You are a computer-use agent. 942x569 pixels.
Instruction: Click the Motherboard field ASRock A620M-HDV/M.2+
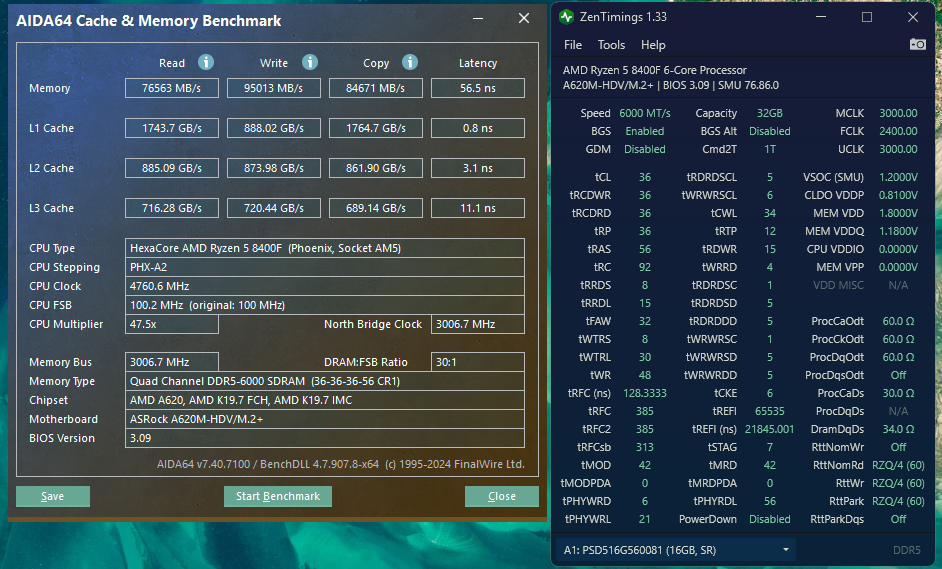click(x=325, y=419)
